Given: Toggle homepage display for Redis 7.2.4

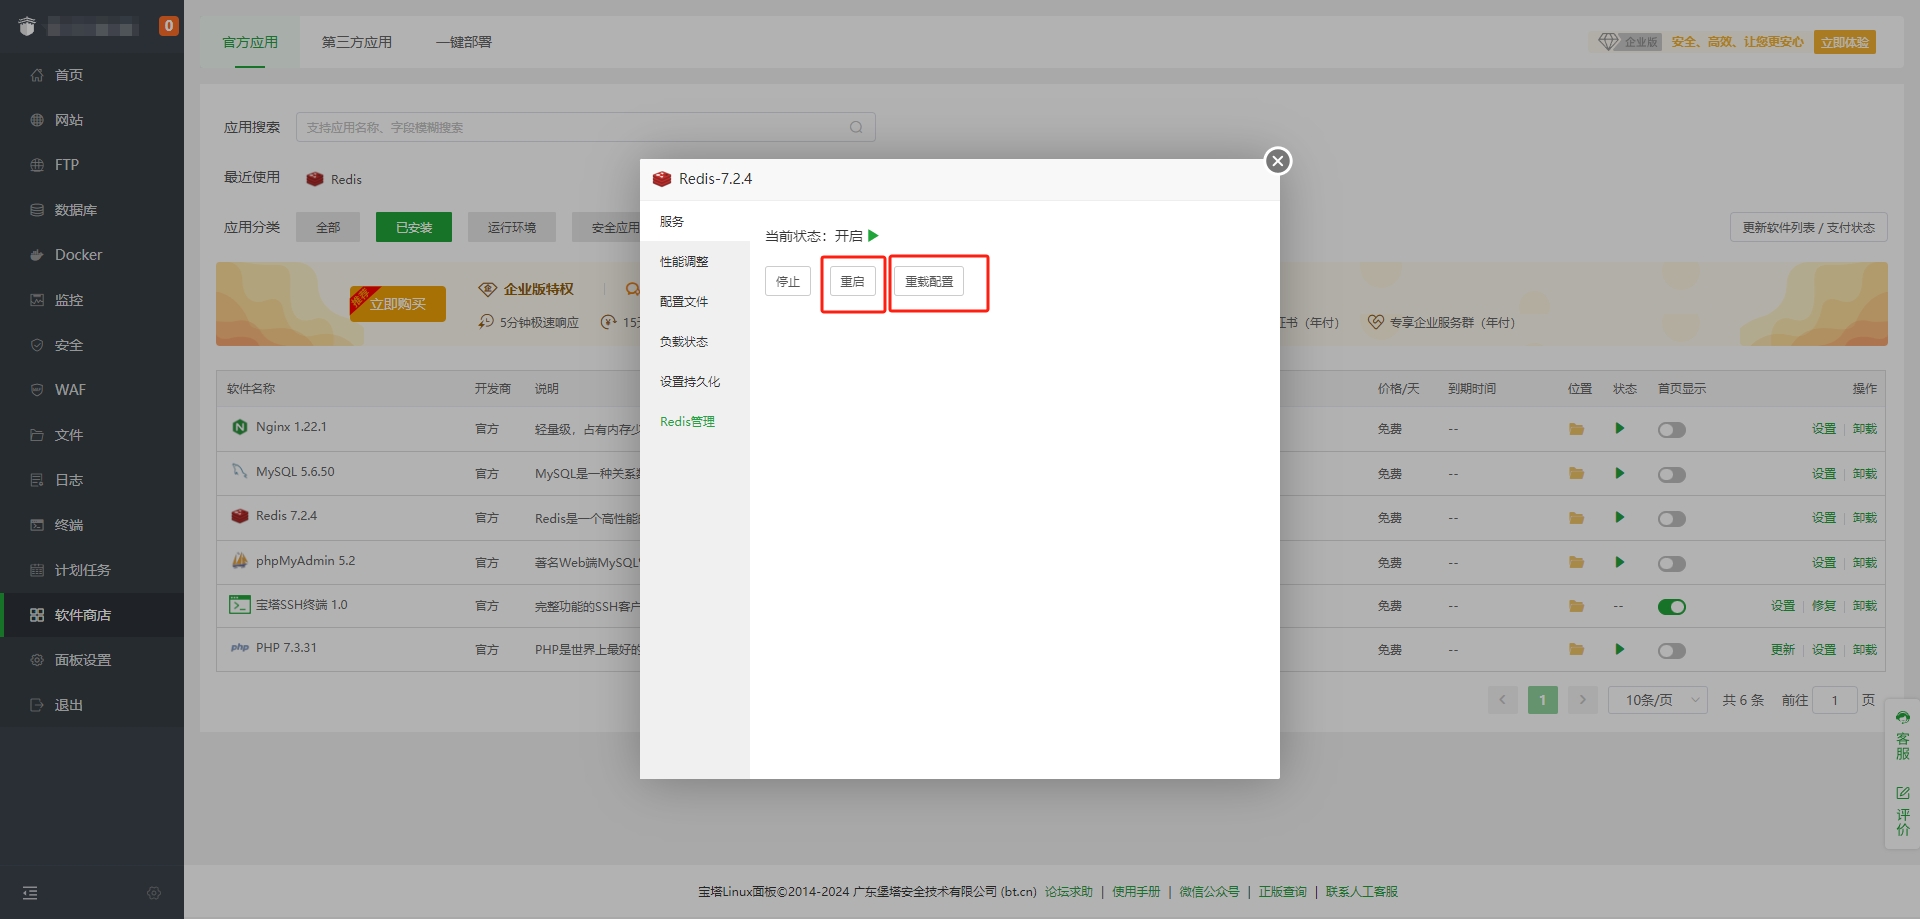Looking at the screenshot, I should pos(1671,519).
